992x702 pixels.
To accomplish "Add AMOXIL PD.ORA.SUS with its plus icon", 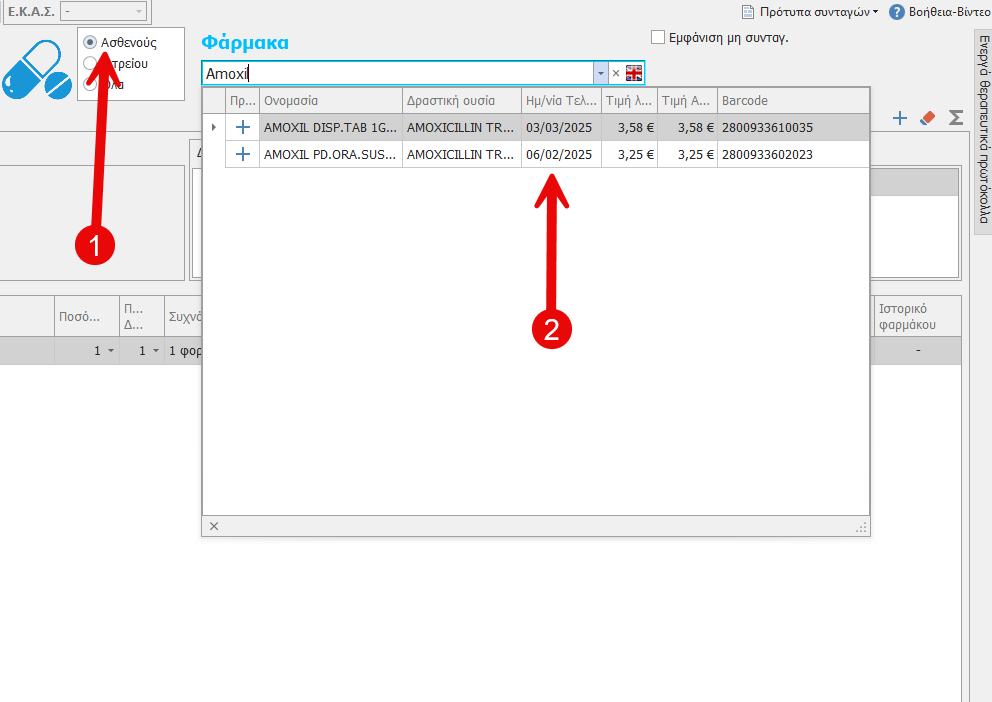I will coord(242,154).
